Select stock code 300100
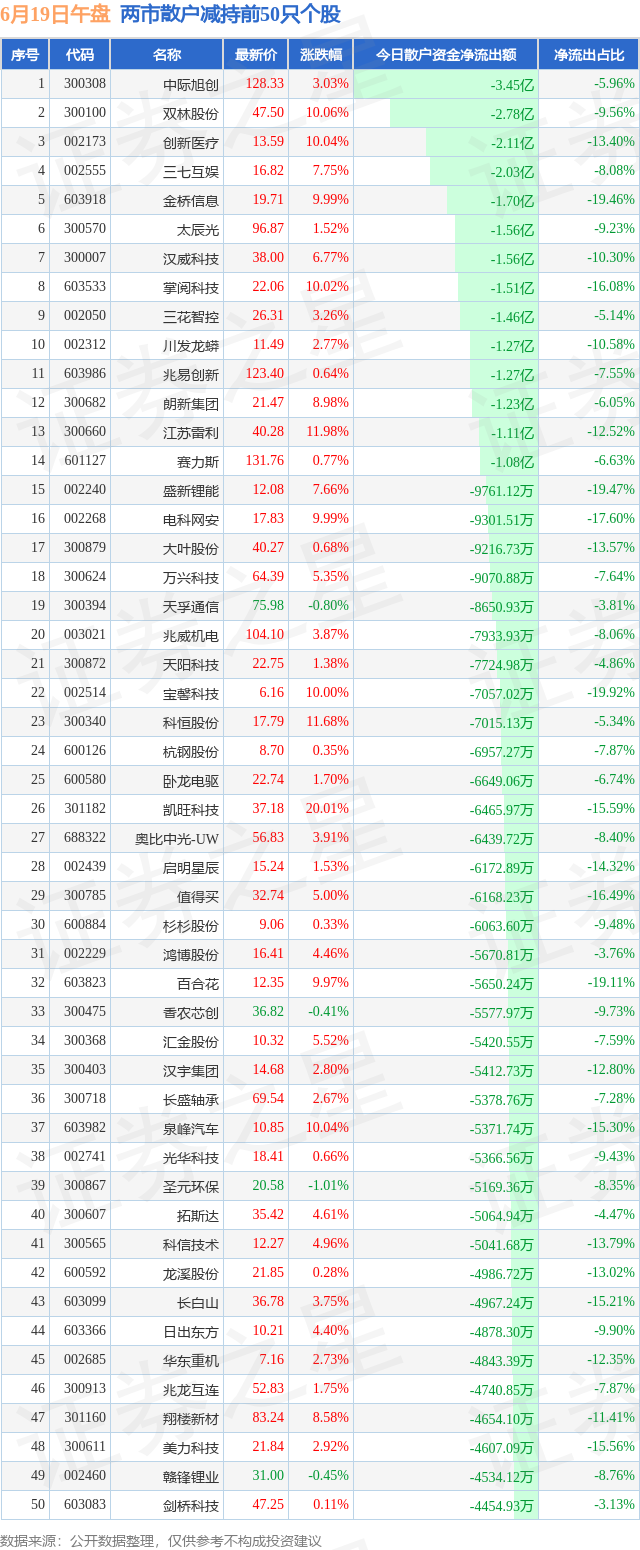This screenshot has width=640, height=1550. (x=85, y=113)
